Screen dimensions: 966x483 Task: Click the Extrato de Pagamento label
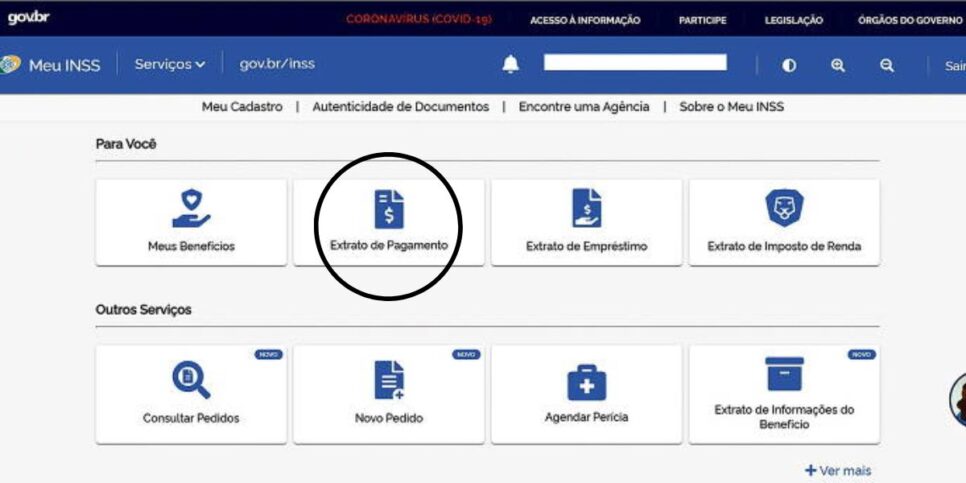[x=389, y=245]
